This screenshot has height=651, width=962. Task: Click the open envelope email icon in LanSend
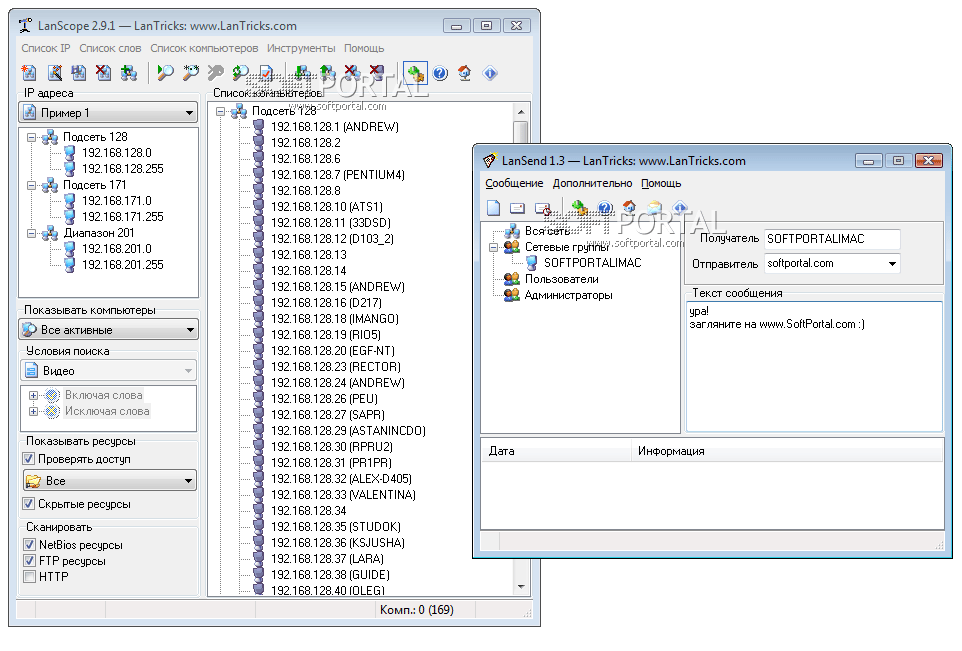coord(654,208)
